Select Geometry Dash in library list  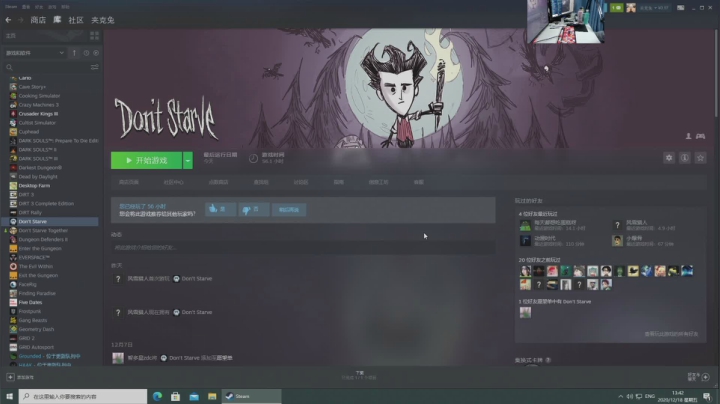pos(36,329)
